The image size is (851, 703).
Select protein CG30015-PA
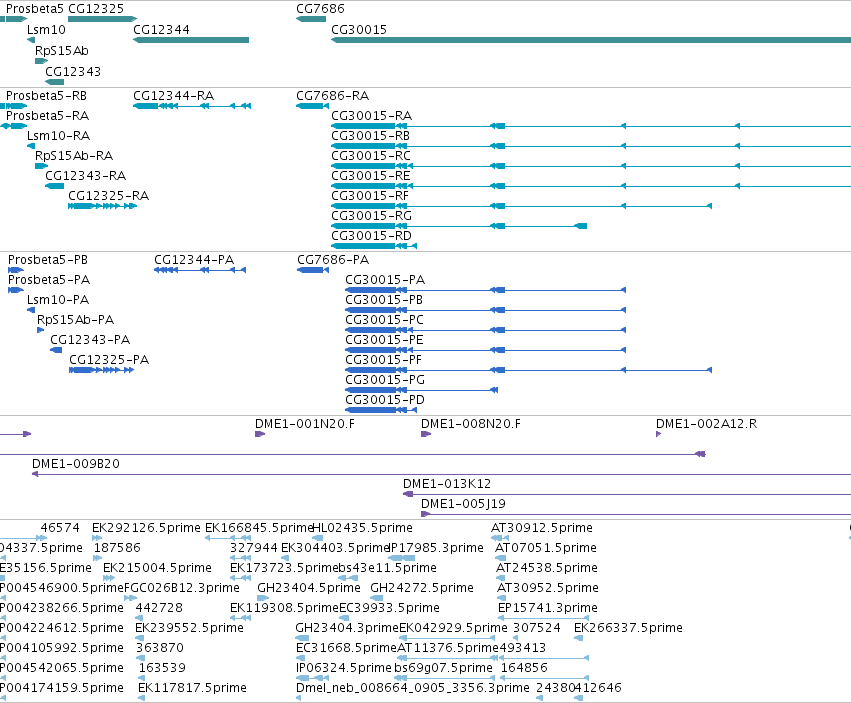tap(385, 280)
